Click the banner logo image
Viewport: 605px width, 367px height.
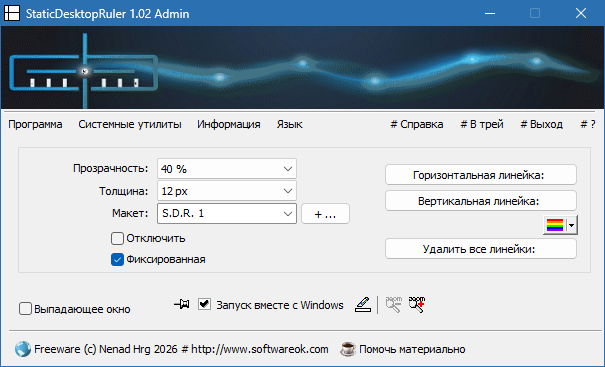point(302,68)
